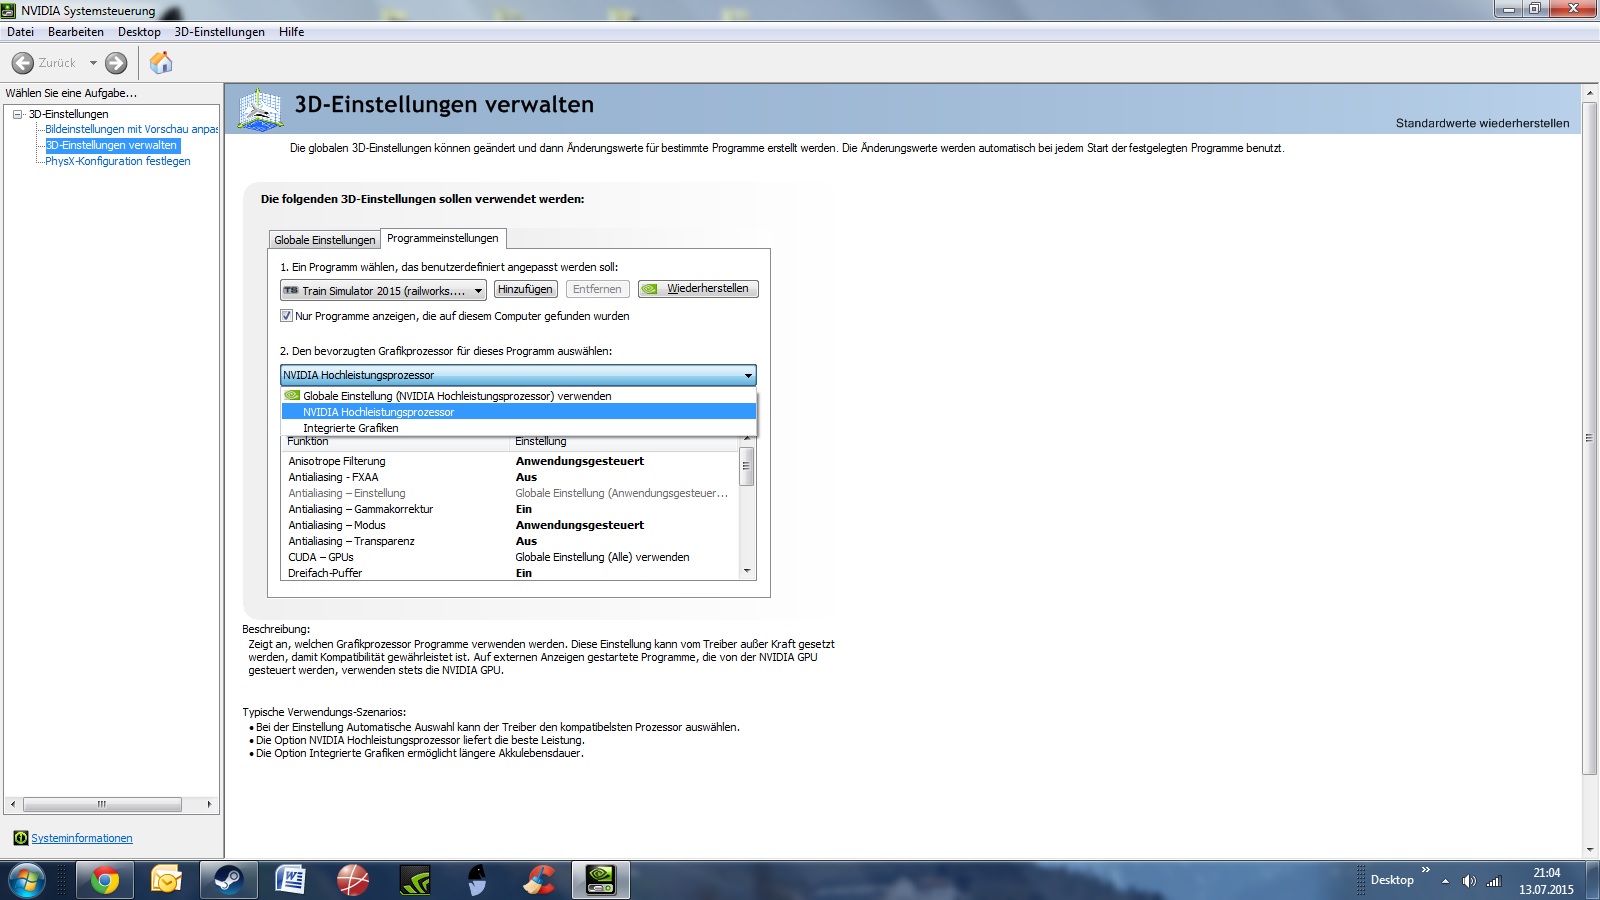Toggle Nur Programme anzeigen checkbox

pos(287,316)
